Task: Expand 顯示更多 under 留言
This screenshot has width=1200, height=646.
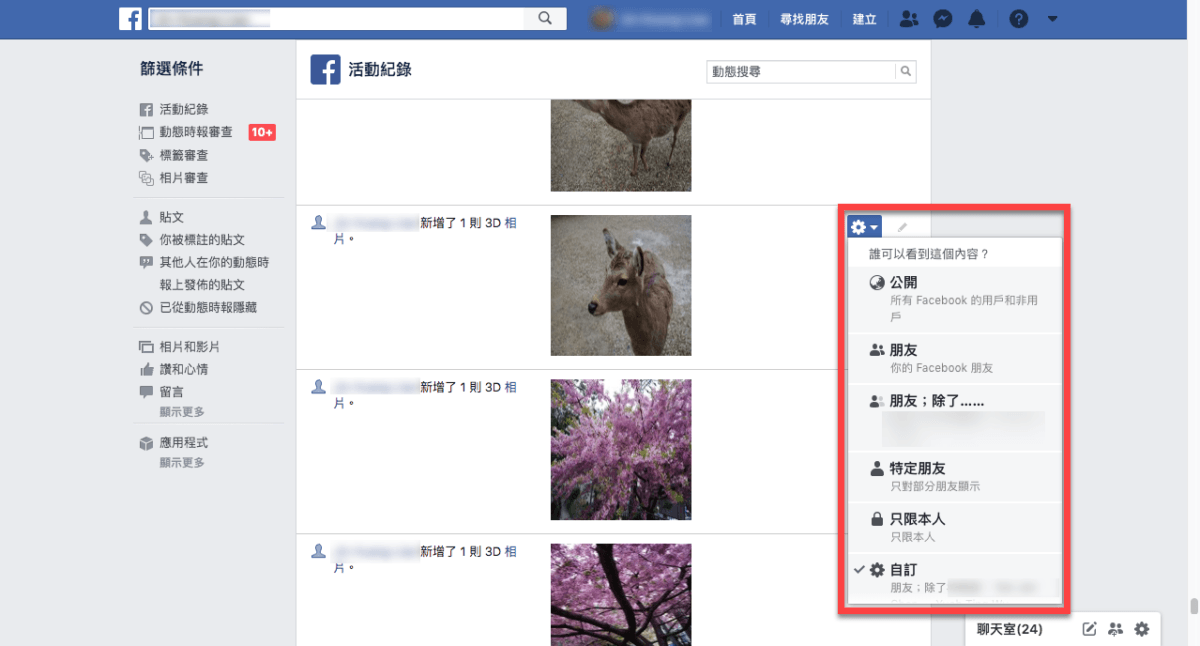Action: click(182, 412)
